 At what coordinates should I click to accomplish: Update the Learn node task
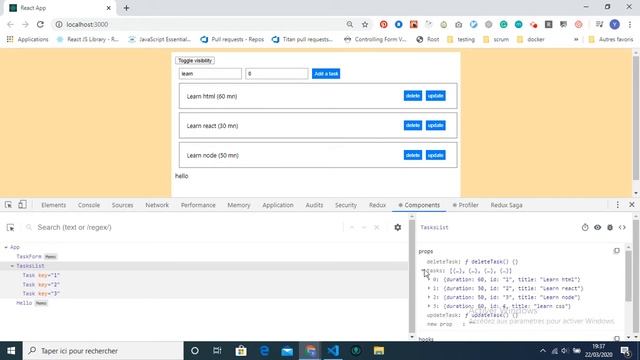436,155
